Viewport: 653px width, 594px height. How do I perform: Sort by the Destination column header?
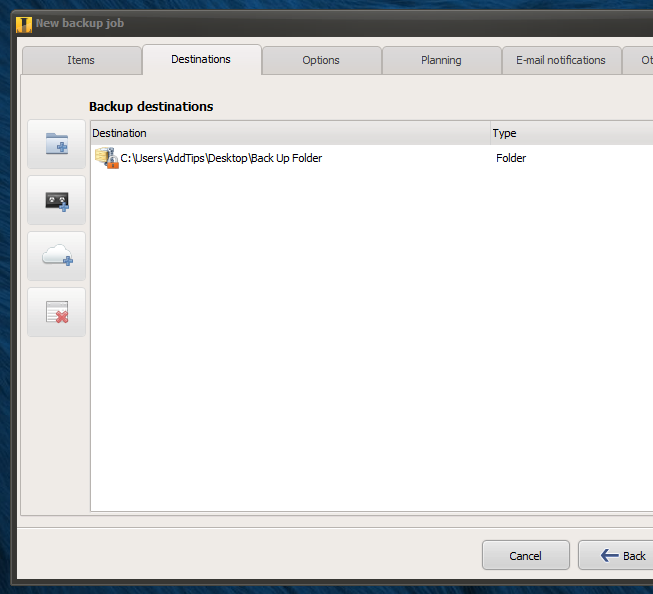tap(290, 133)
